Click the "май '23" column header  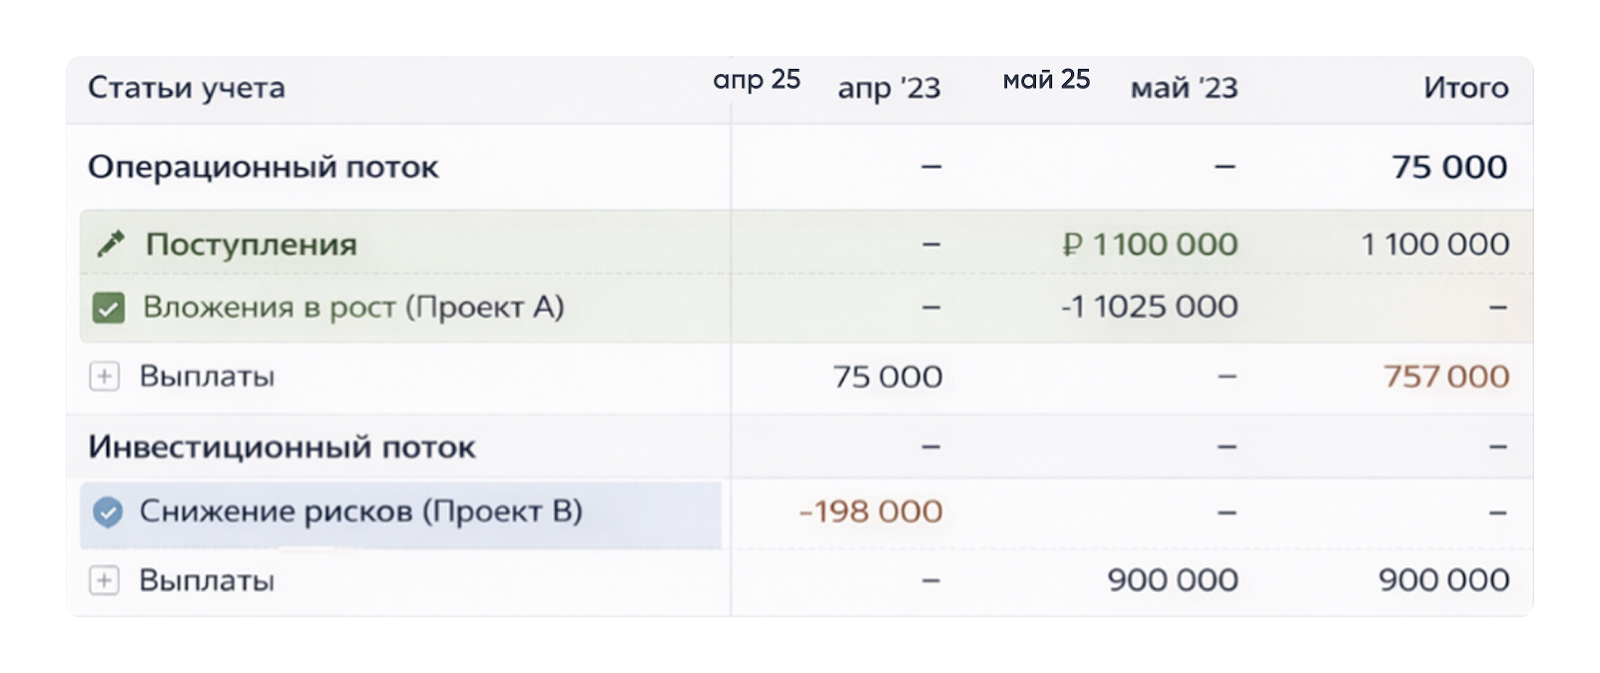(x=1184, y=89)
